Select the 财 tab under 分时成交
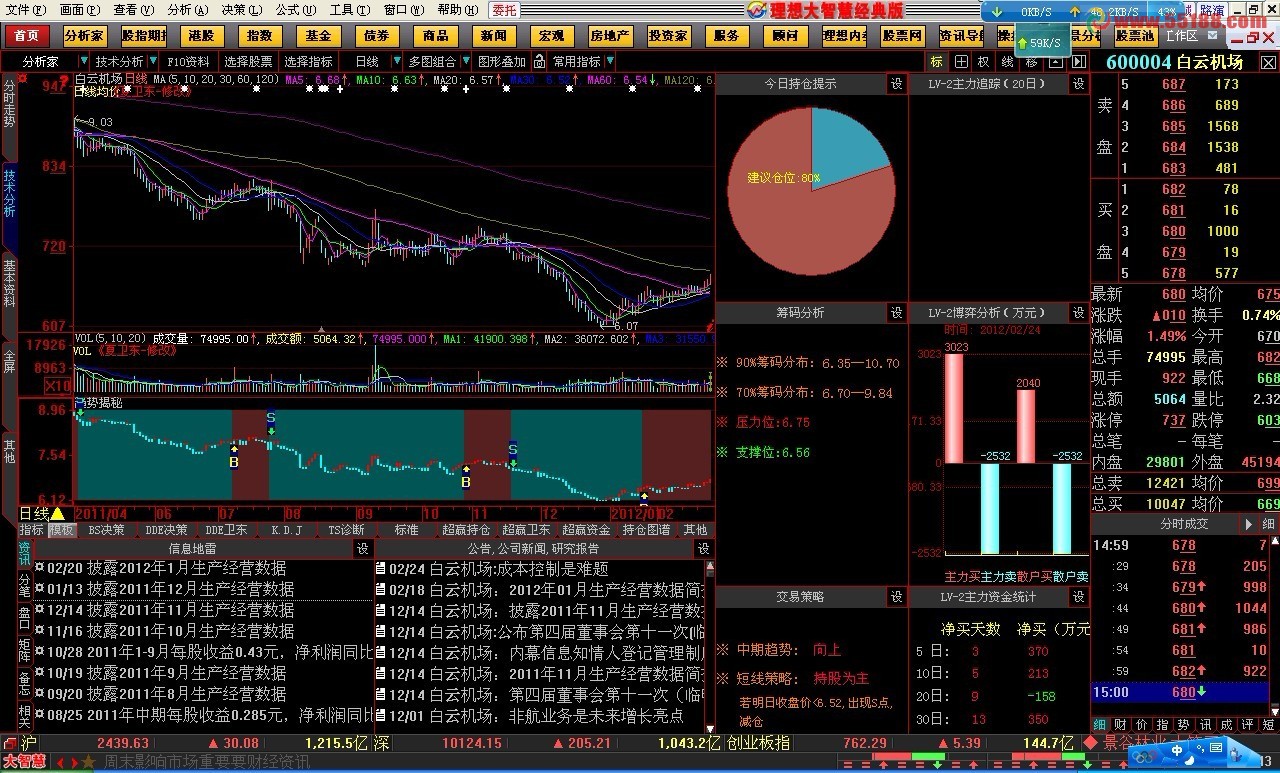 pos(1118,724)
